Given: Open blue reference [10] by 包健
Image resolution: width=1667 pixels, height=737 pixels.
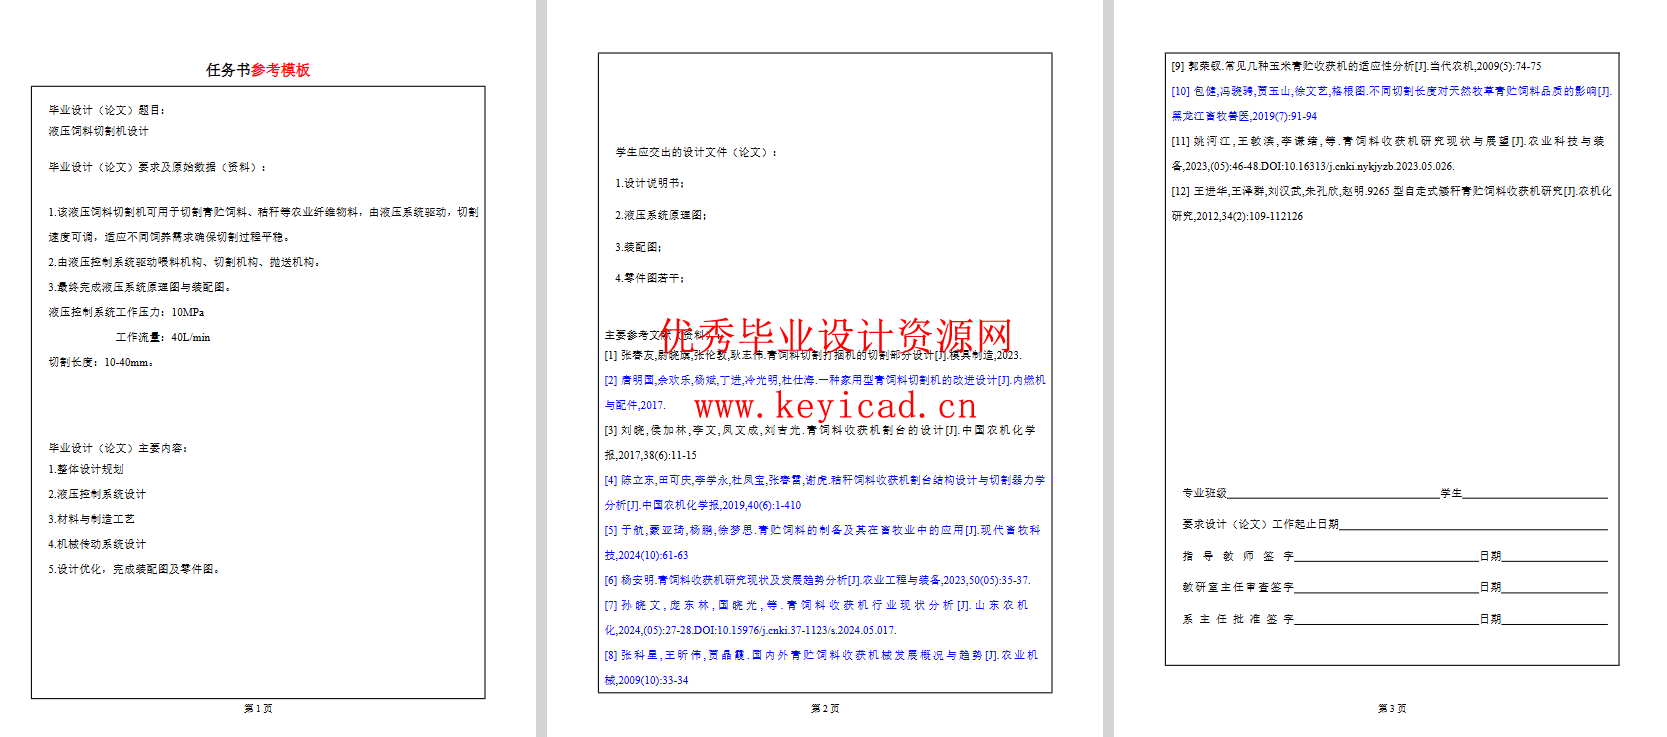Looking at the screenshot, I should pyautogui.click(x=1391, y=92).
